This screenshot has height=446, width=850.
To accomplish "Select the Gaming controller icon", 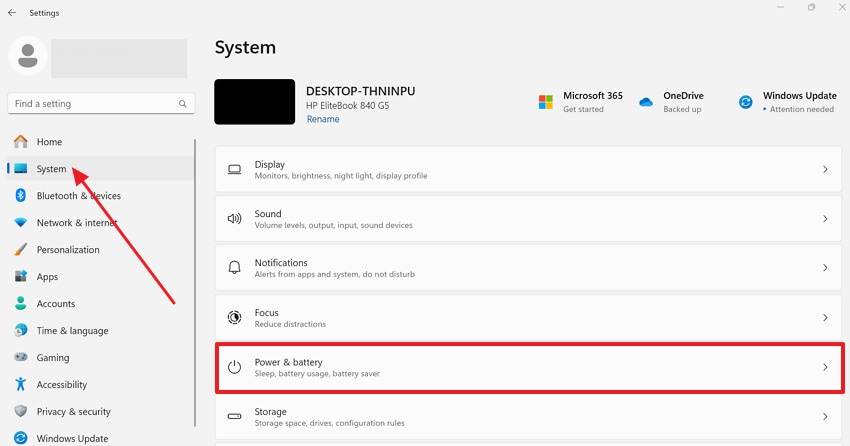I will coord(21,357).
